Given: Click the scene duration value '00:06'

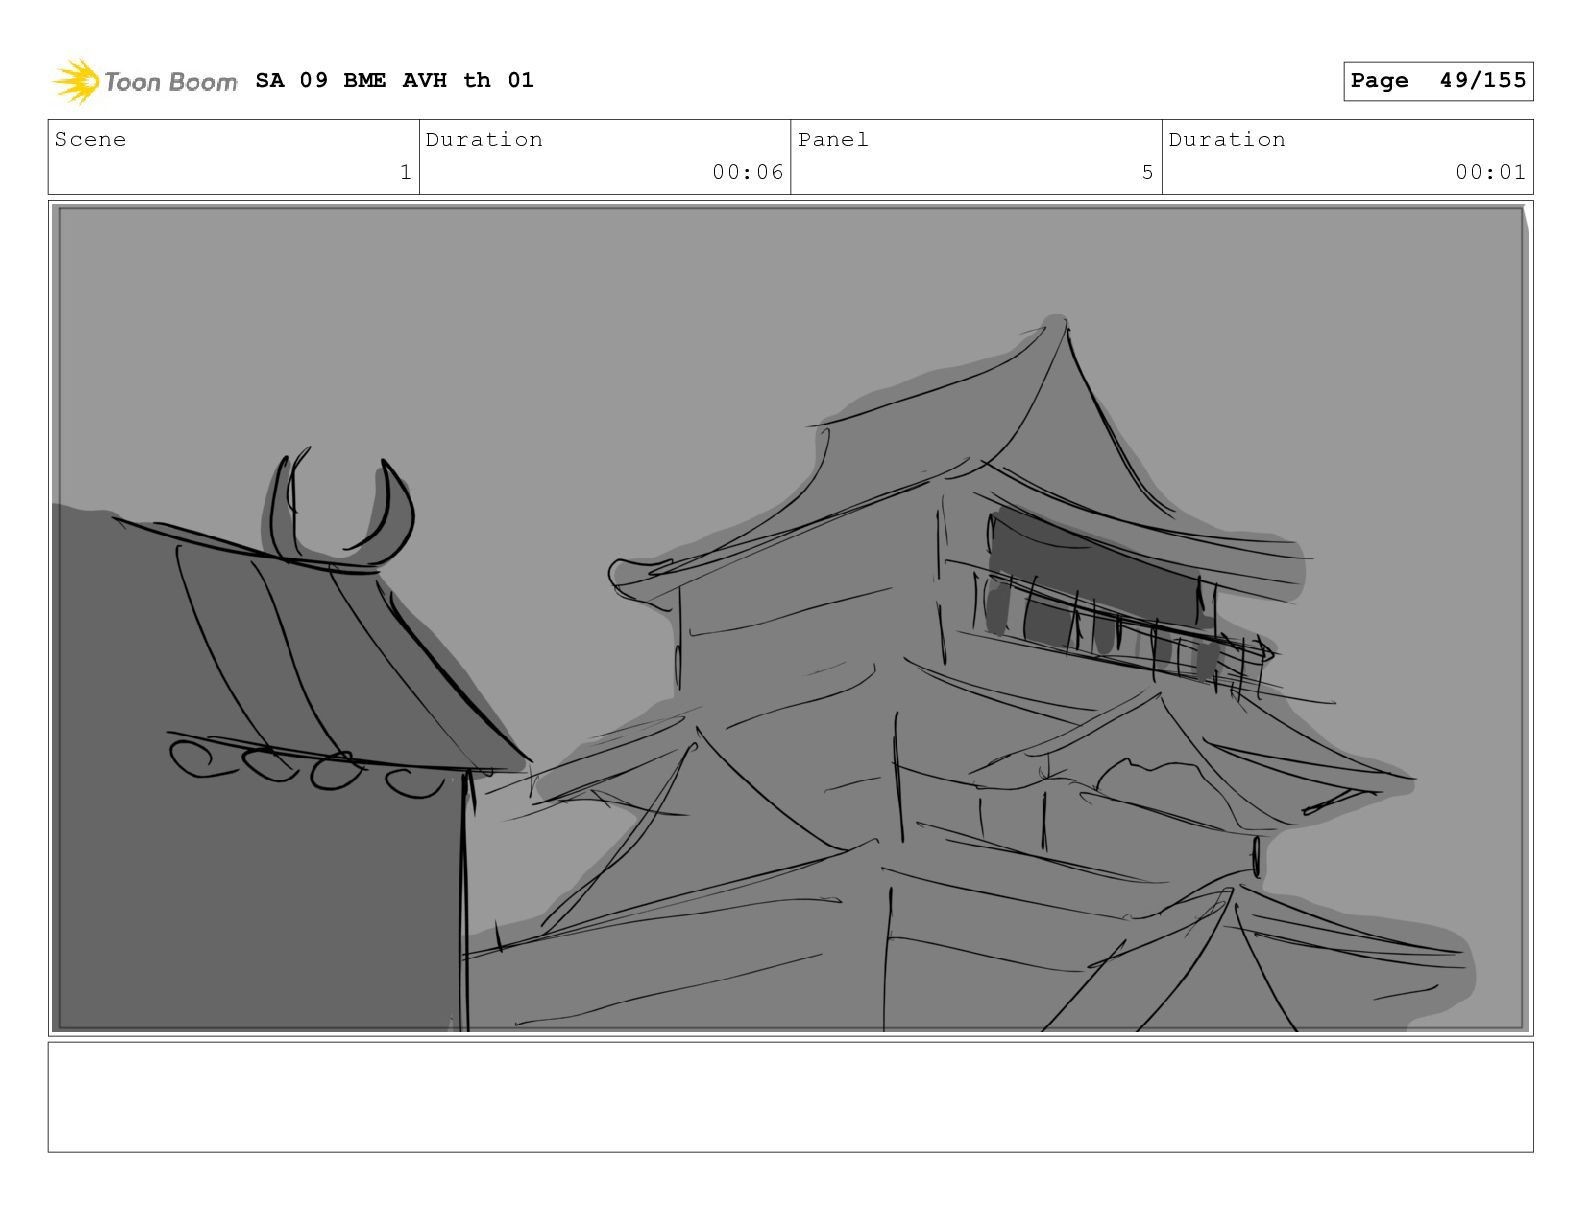Looking at the screenshot, I should [x=748, y=172].
